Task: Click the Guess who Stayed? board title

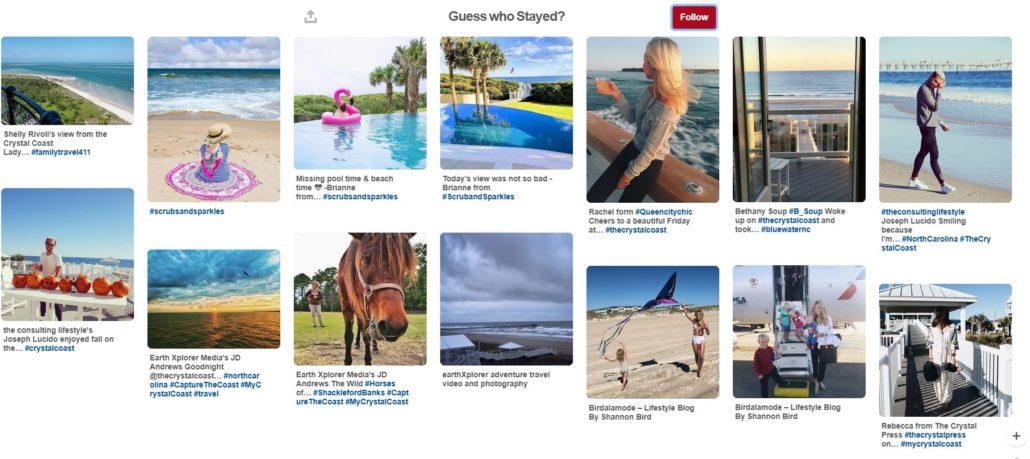Action: (506, 16)
